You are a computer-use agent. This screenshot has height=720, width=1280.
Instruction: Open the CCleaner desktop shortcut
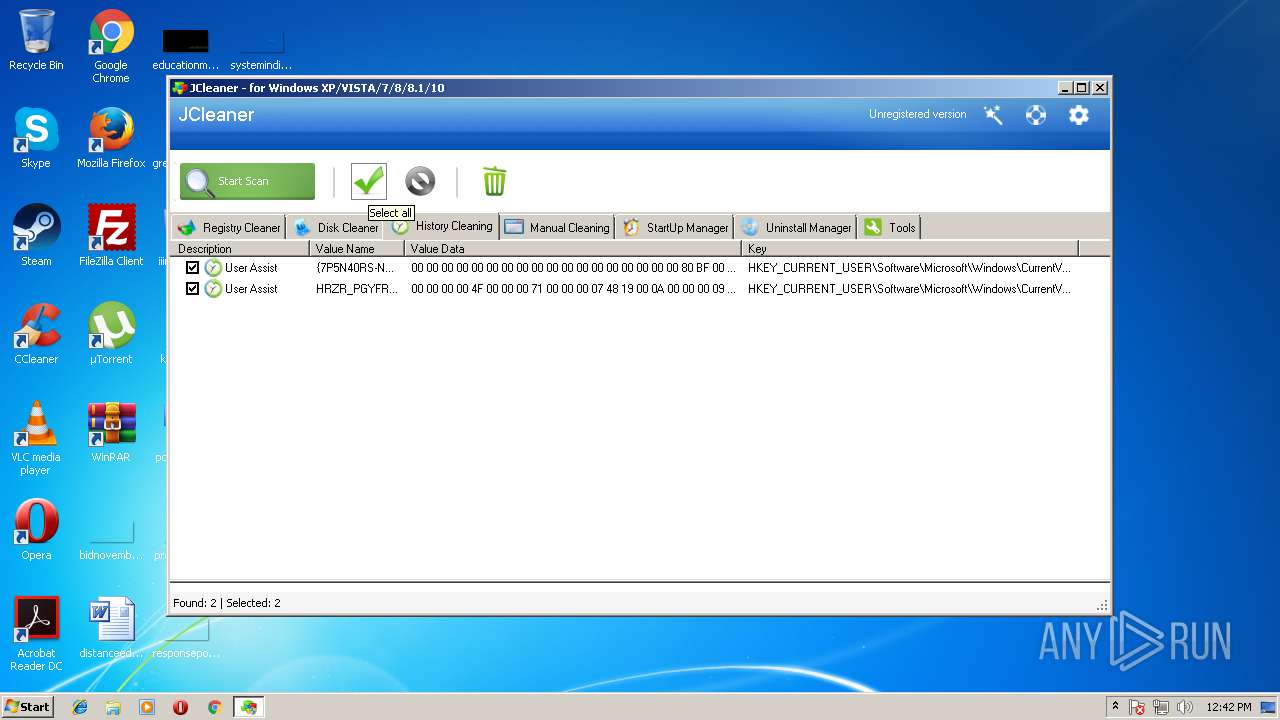(36, 334)
